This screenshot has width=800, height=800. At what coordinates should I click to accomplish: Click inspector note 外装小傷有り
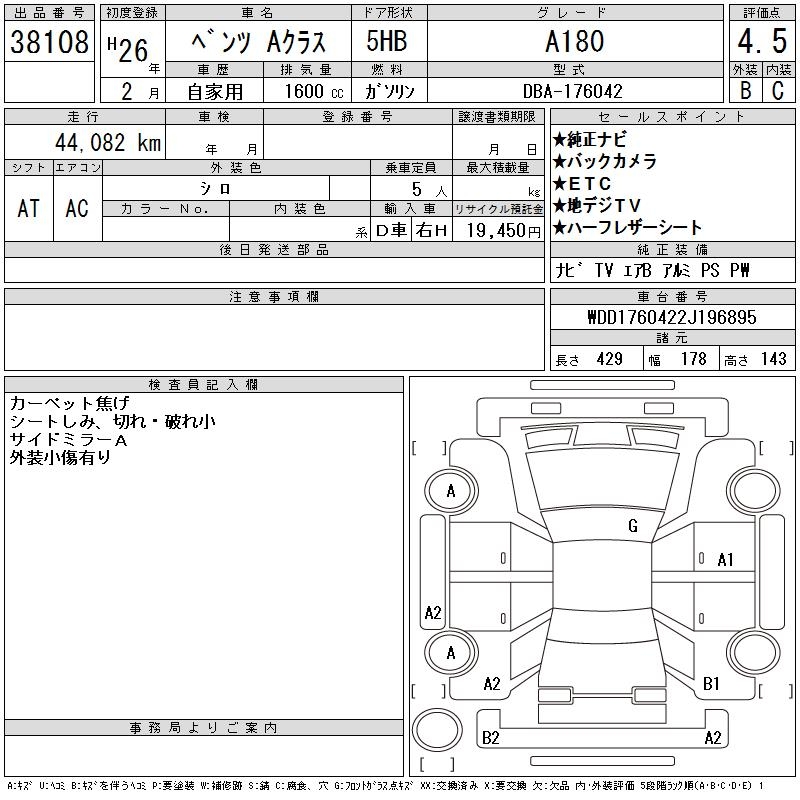tap(60, 458)
